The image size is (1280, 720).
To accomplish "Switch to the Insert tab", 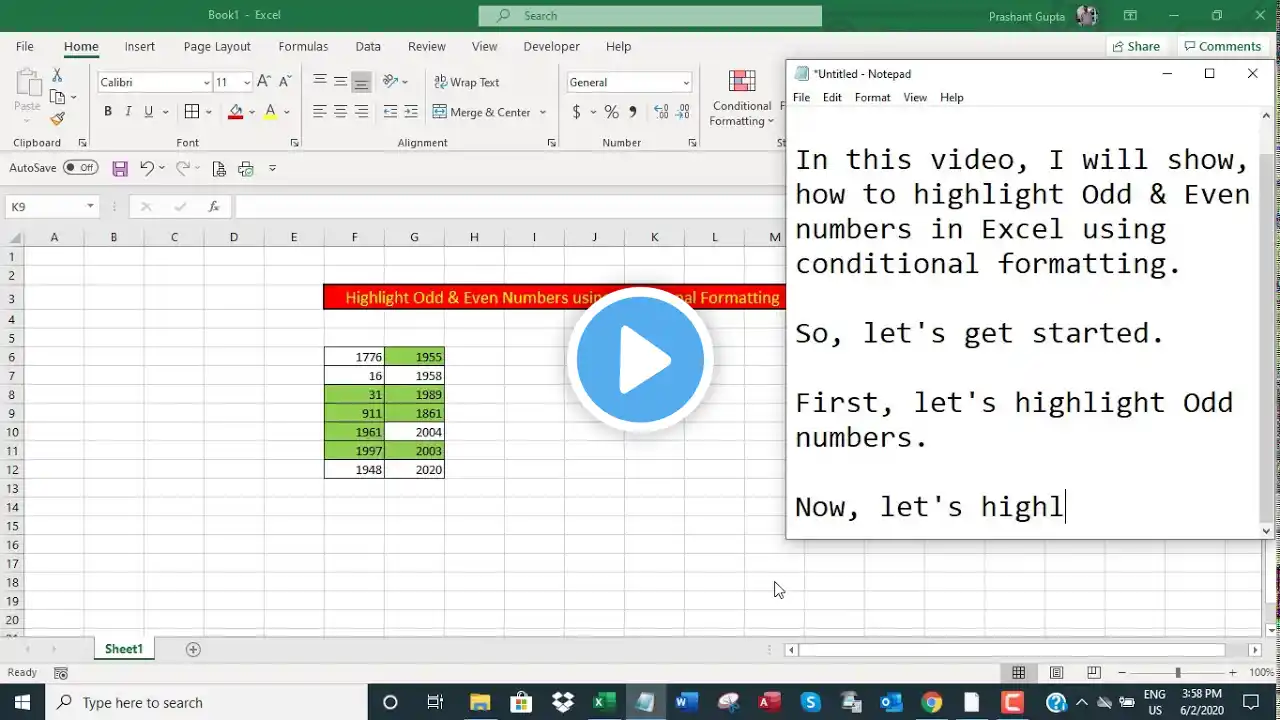I will pos(140,46).
